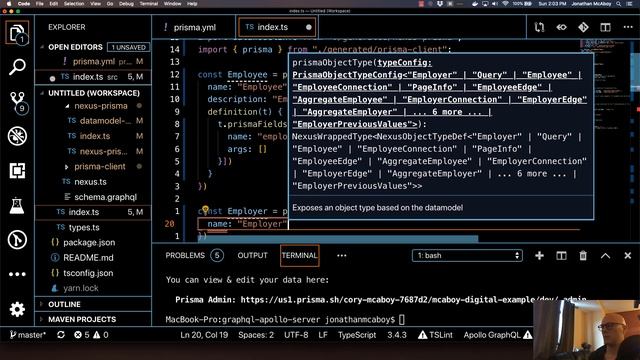Show more panel tabs via the ellipsis
The image size is (640, 360).
point(342,256)
